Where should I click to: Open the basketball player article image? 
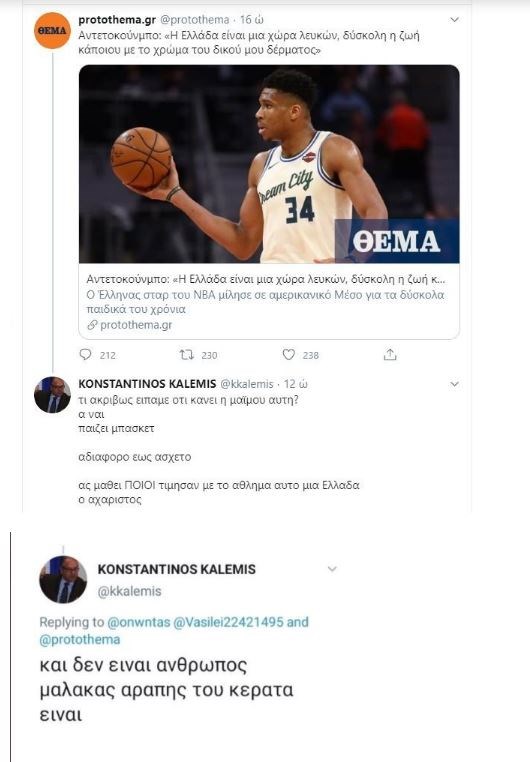coord(269,164)
